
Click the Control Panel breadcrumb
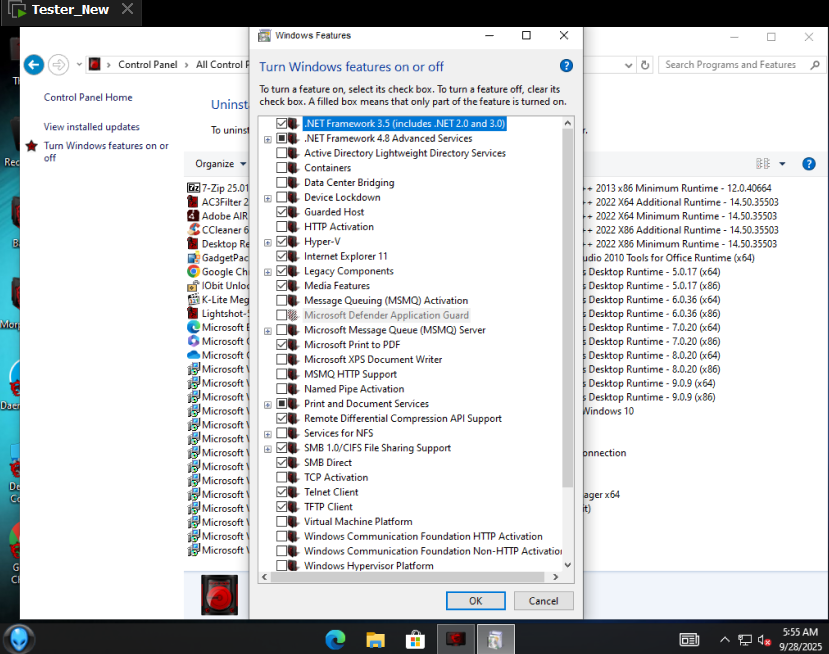coord(148,65)
